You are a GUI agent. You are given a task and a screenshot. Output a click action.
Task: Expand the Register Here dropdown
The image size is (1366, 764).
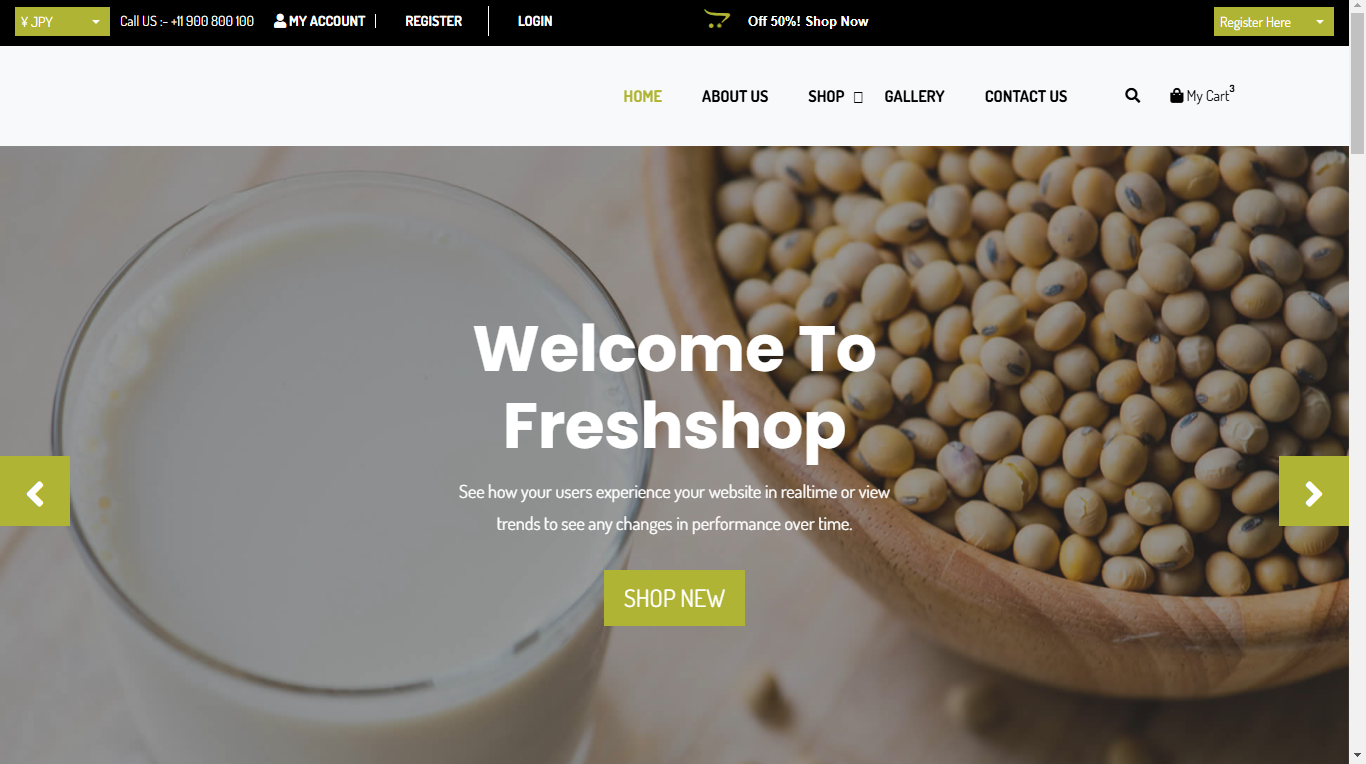pyautogui.click(x=1274, y=22)
